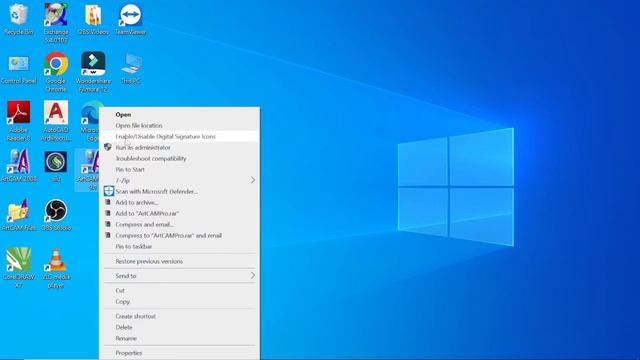Select the Microsoft Edge desktop shortcut

[x=90, y=112]
